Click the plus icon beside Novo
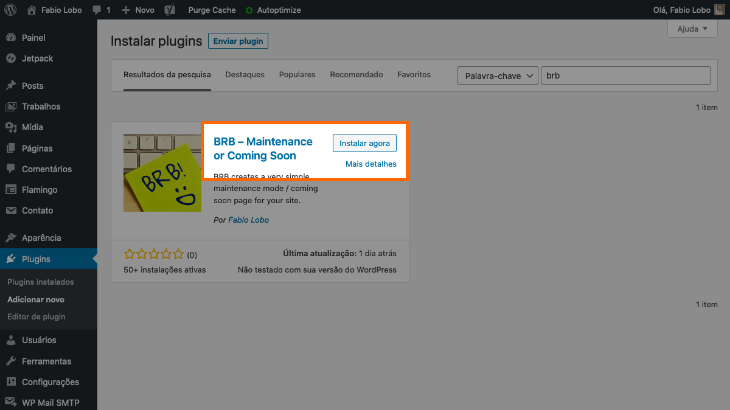Image resolution: width=730 pixels, height=410 pixels. (x=126, y=10)
